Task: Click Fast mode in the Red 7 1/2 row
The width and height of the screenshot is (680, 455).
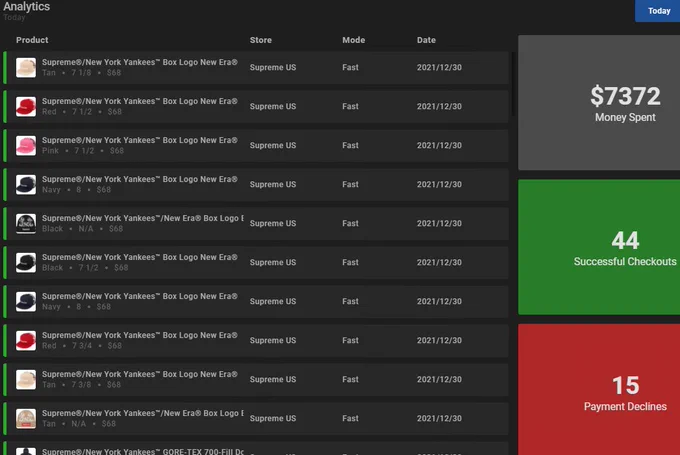Action: tap(350, 106)
